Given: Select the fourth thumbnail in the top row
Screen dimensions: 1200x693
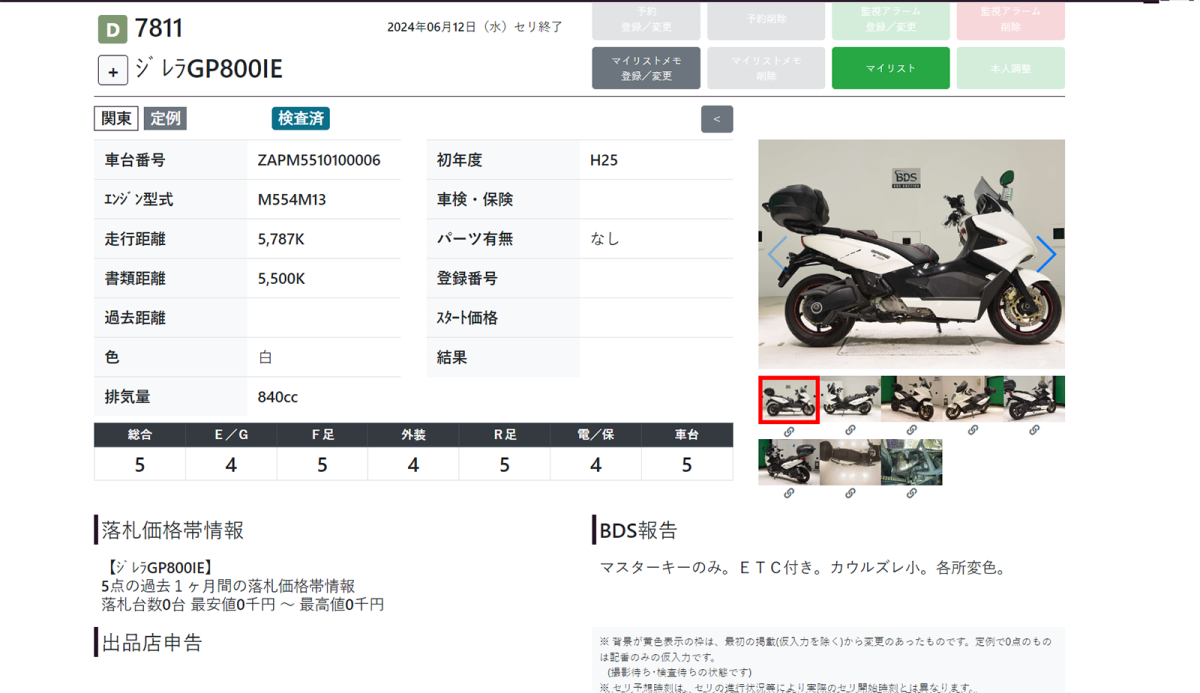Looking at the screenshot, I should click(972, 399).
